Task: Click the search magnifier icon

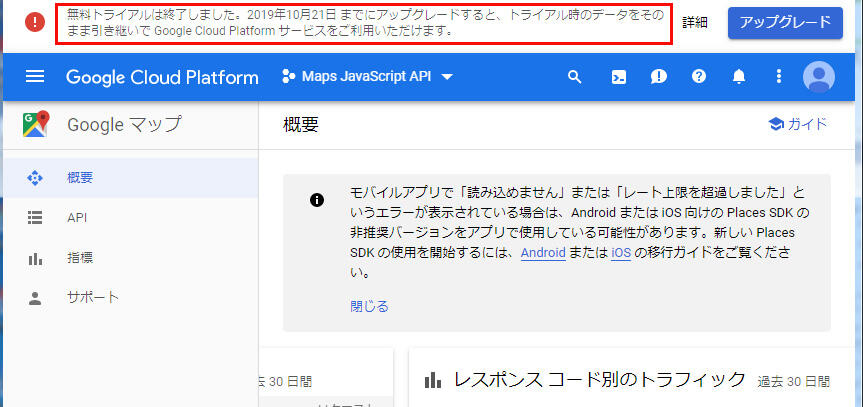Action: pos(575,77)
